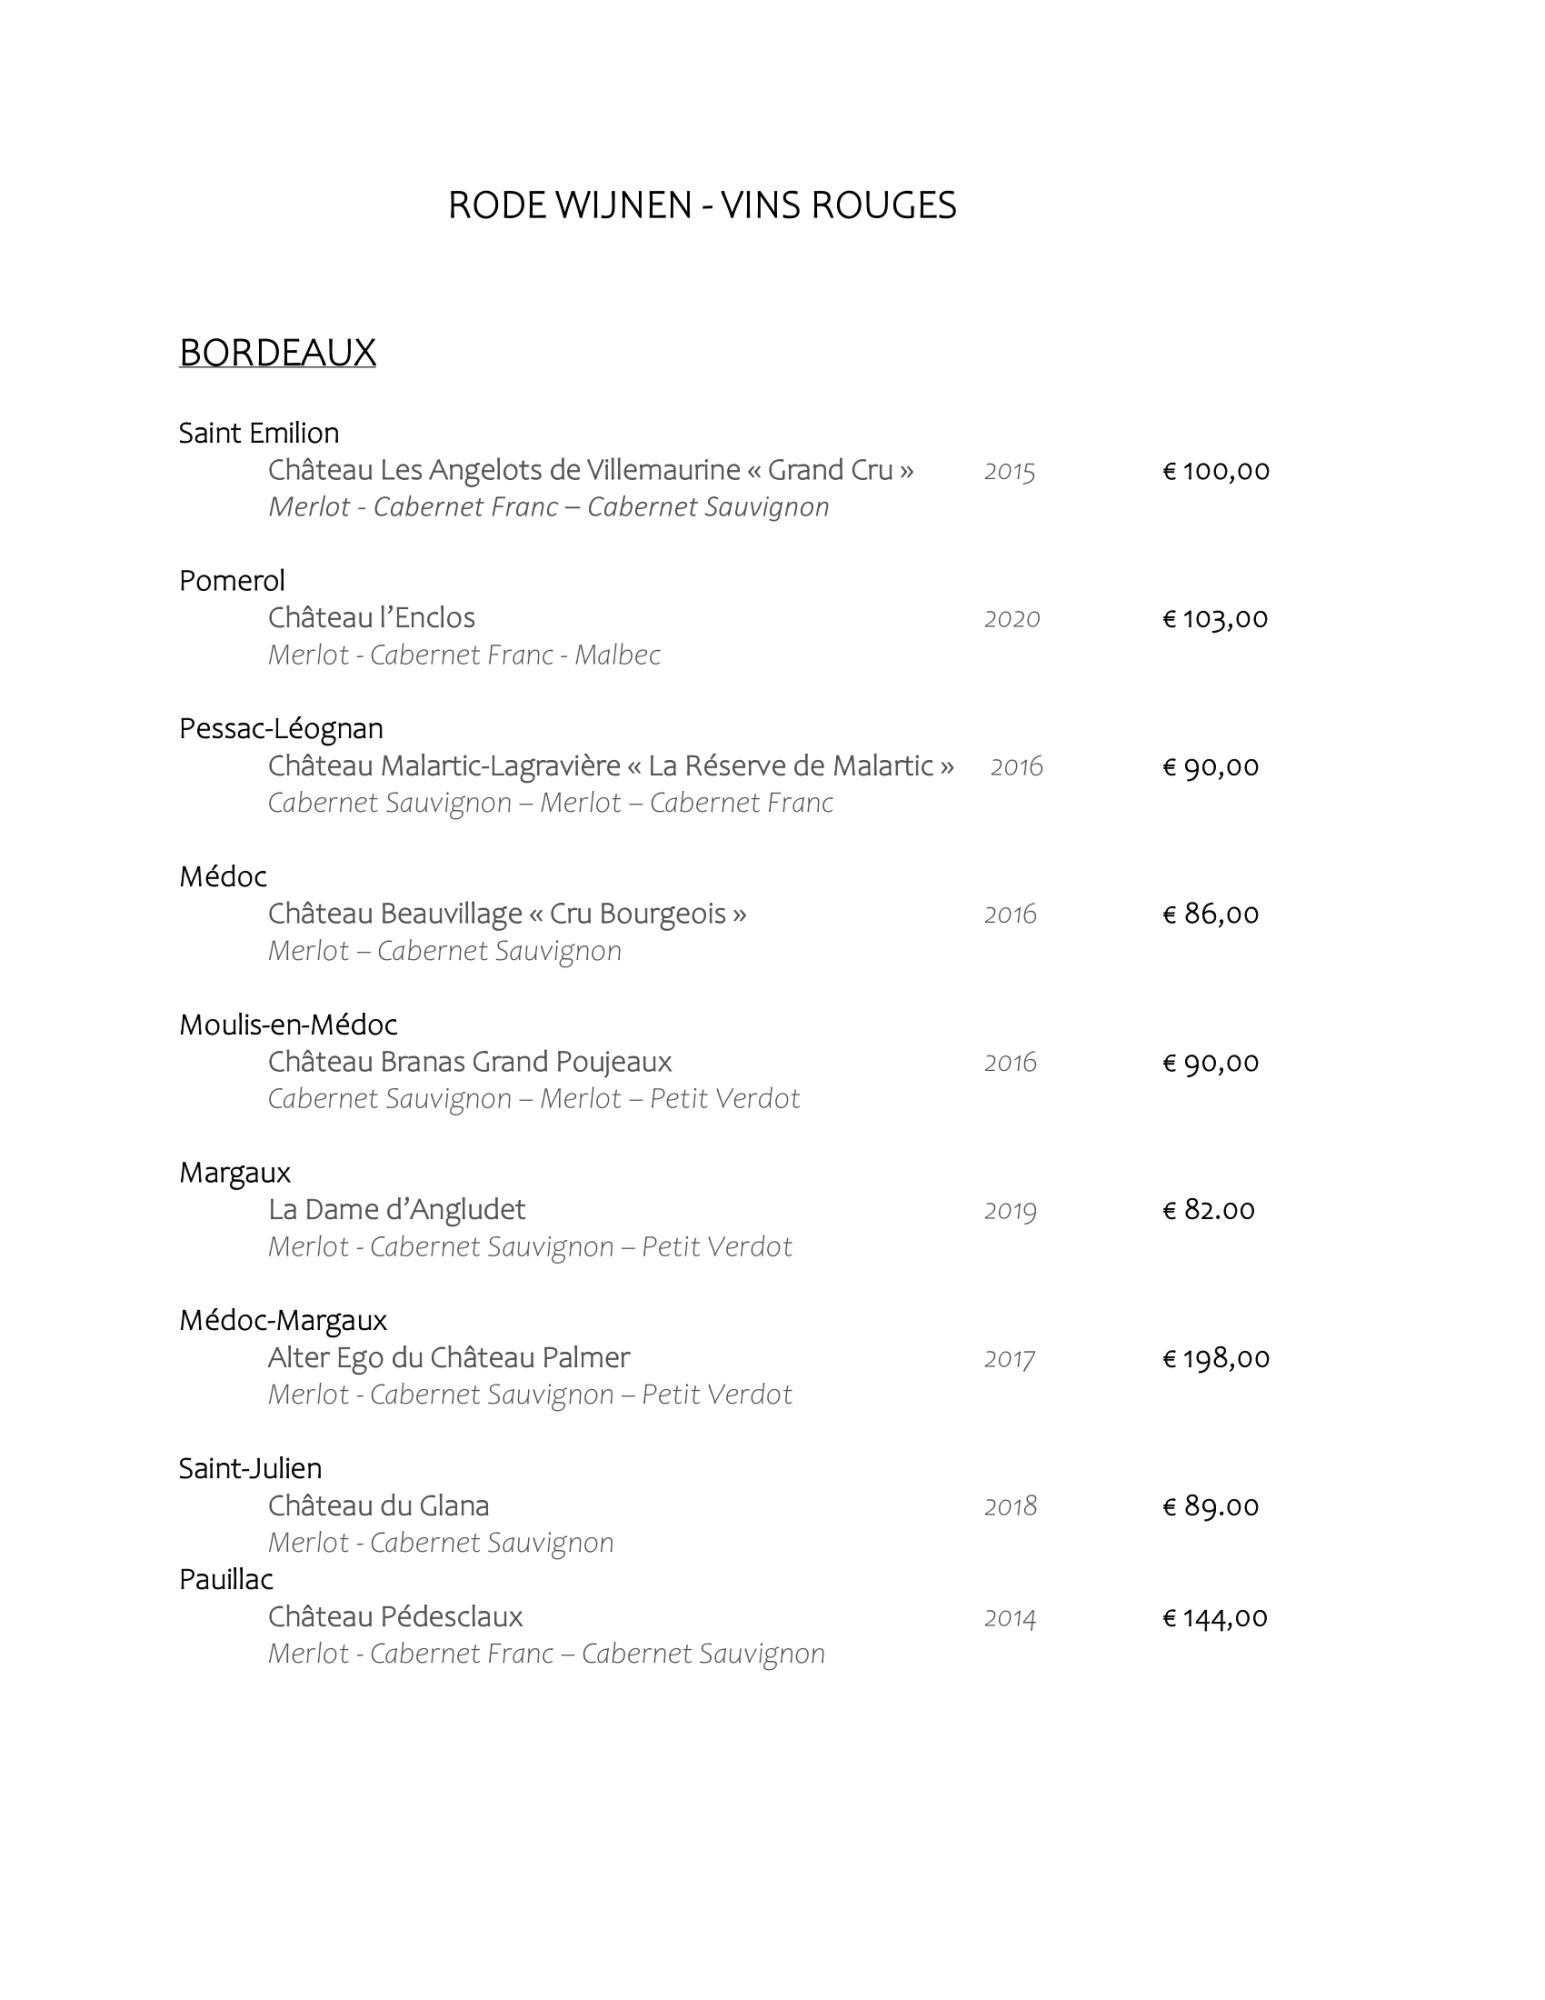The width and height of the screenshot is (1545, 2000).
Task: Click the € 100,00 price
Action: pos(1215,471)
